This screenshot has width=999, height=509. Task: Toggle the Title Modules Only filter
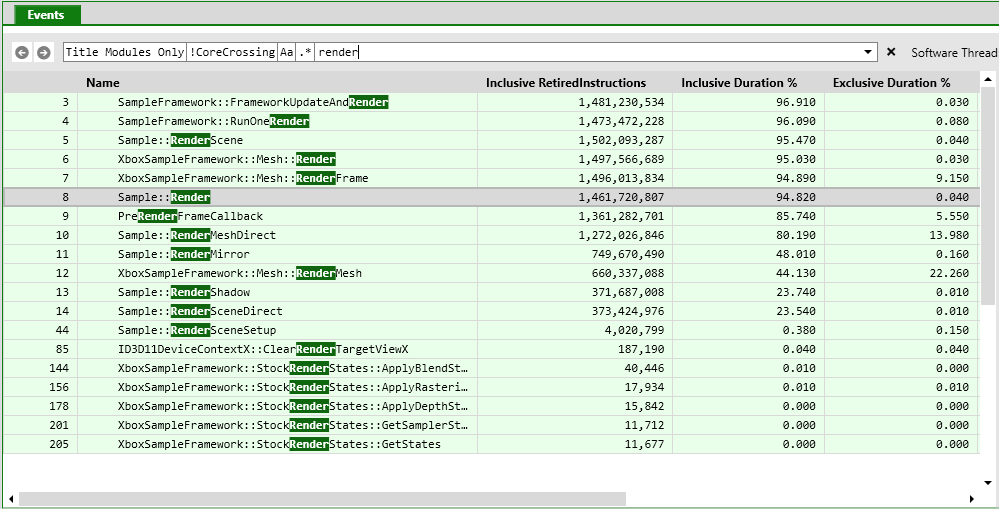[125, 52]
